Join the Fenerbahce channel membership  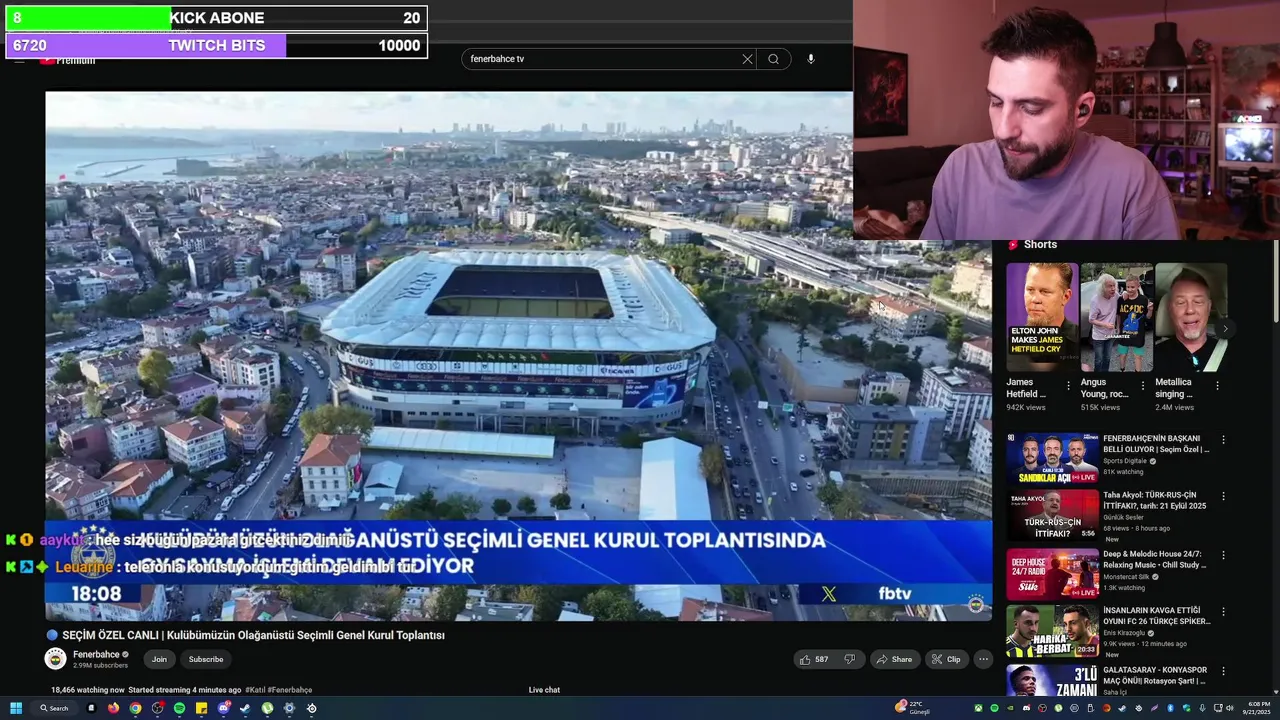click(159, 659)
